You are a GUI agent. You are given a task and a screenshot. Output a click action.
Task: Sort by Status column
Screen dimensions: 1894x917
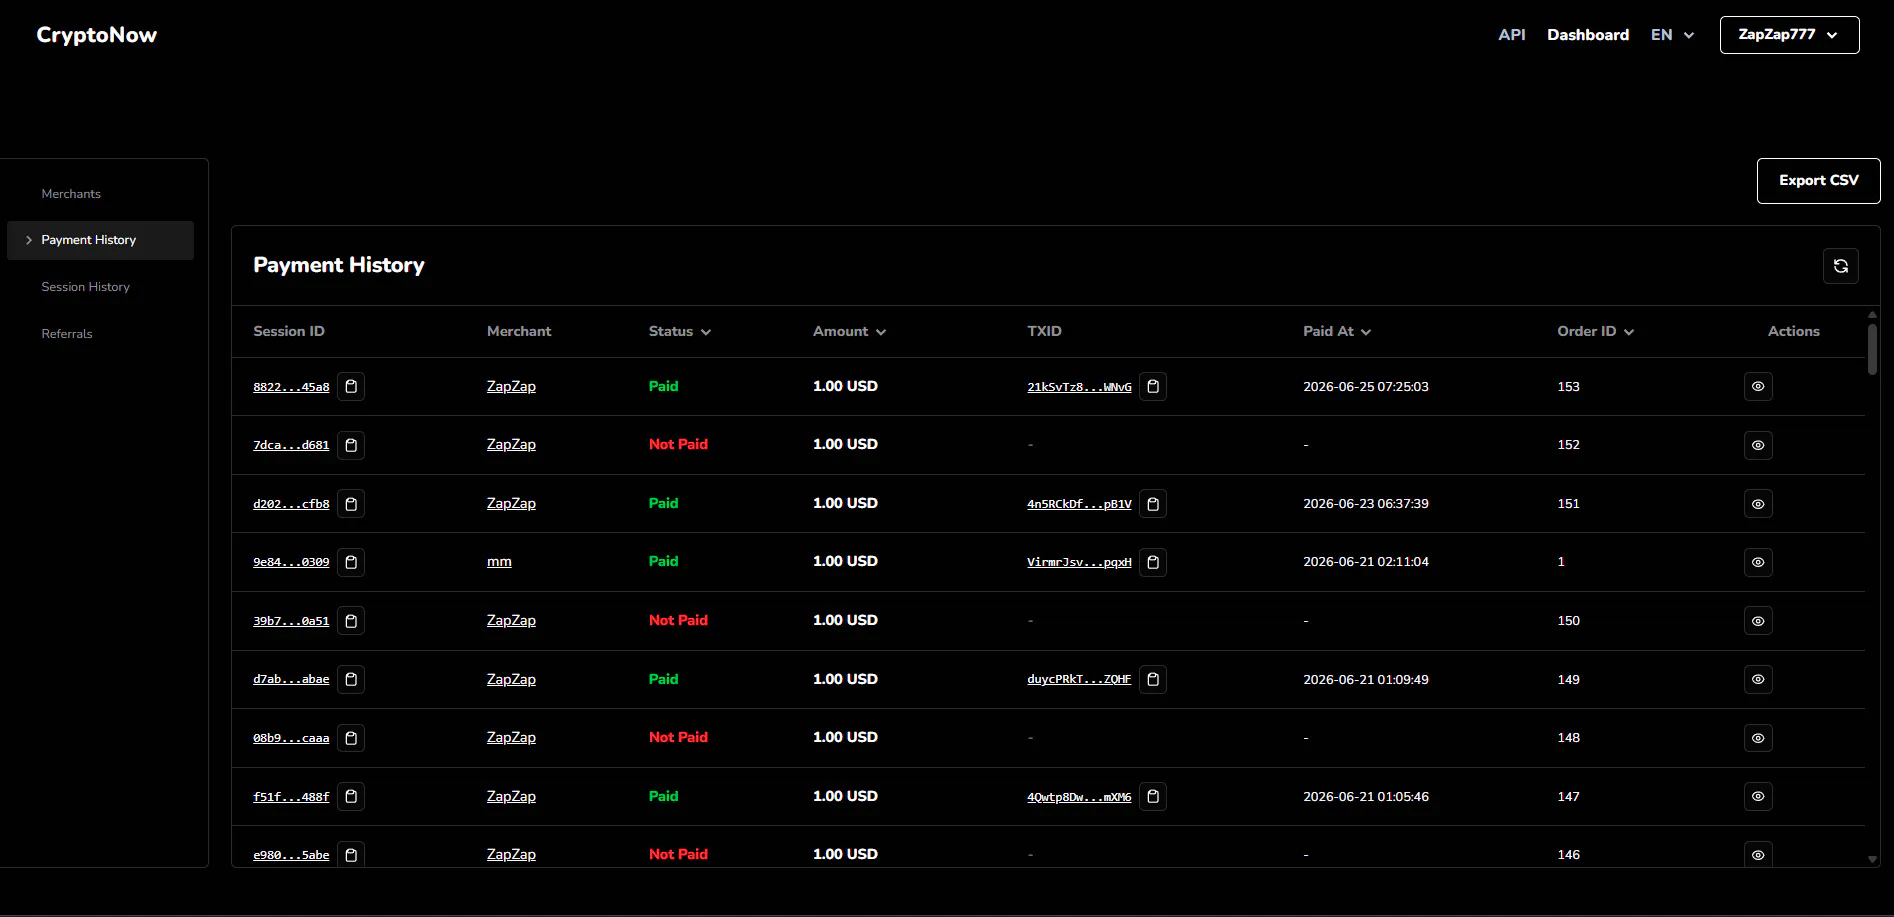click(680, 331)
